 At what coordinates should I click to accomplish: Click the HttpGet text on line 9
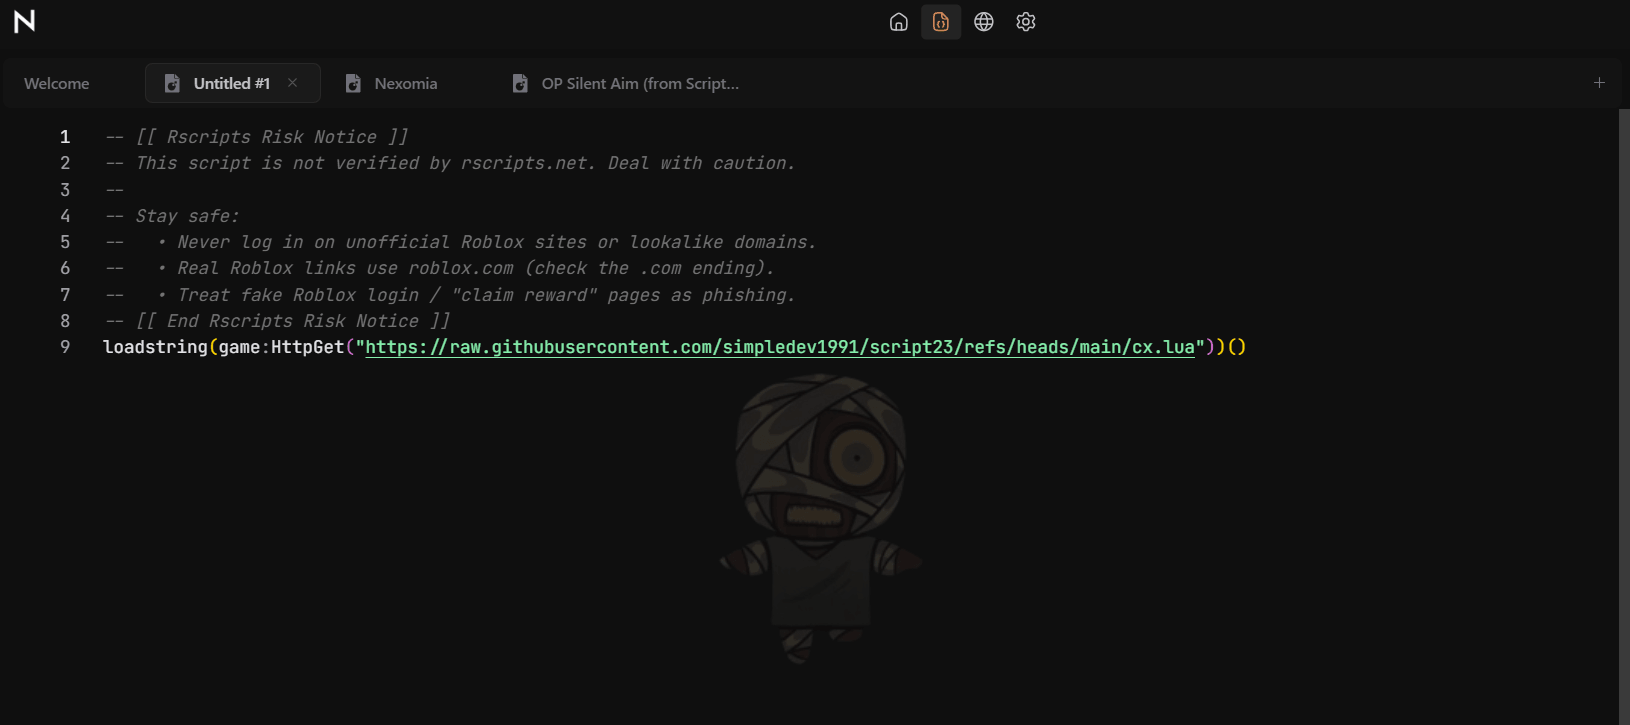tap(307, 347)
